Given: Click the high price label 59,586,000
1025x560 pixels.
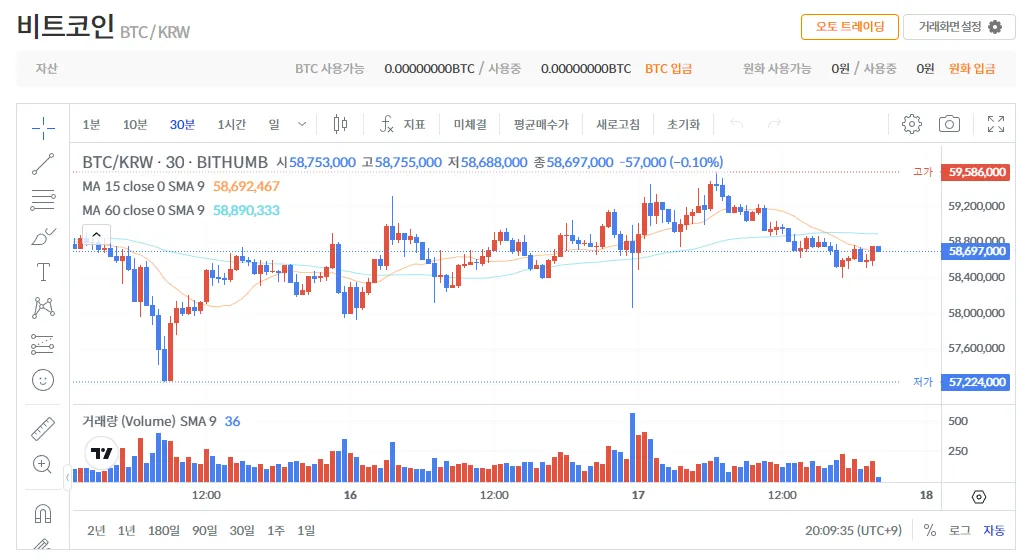Looking at the screenshot, I should coord(977,173).
